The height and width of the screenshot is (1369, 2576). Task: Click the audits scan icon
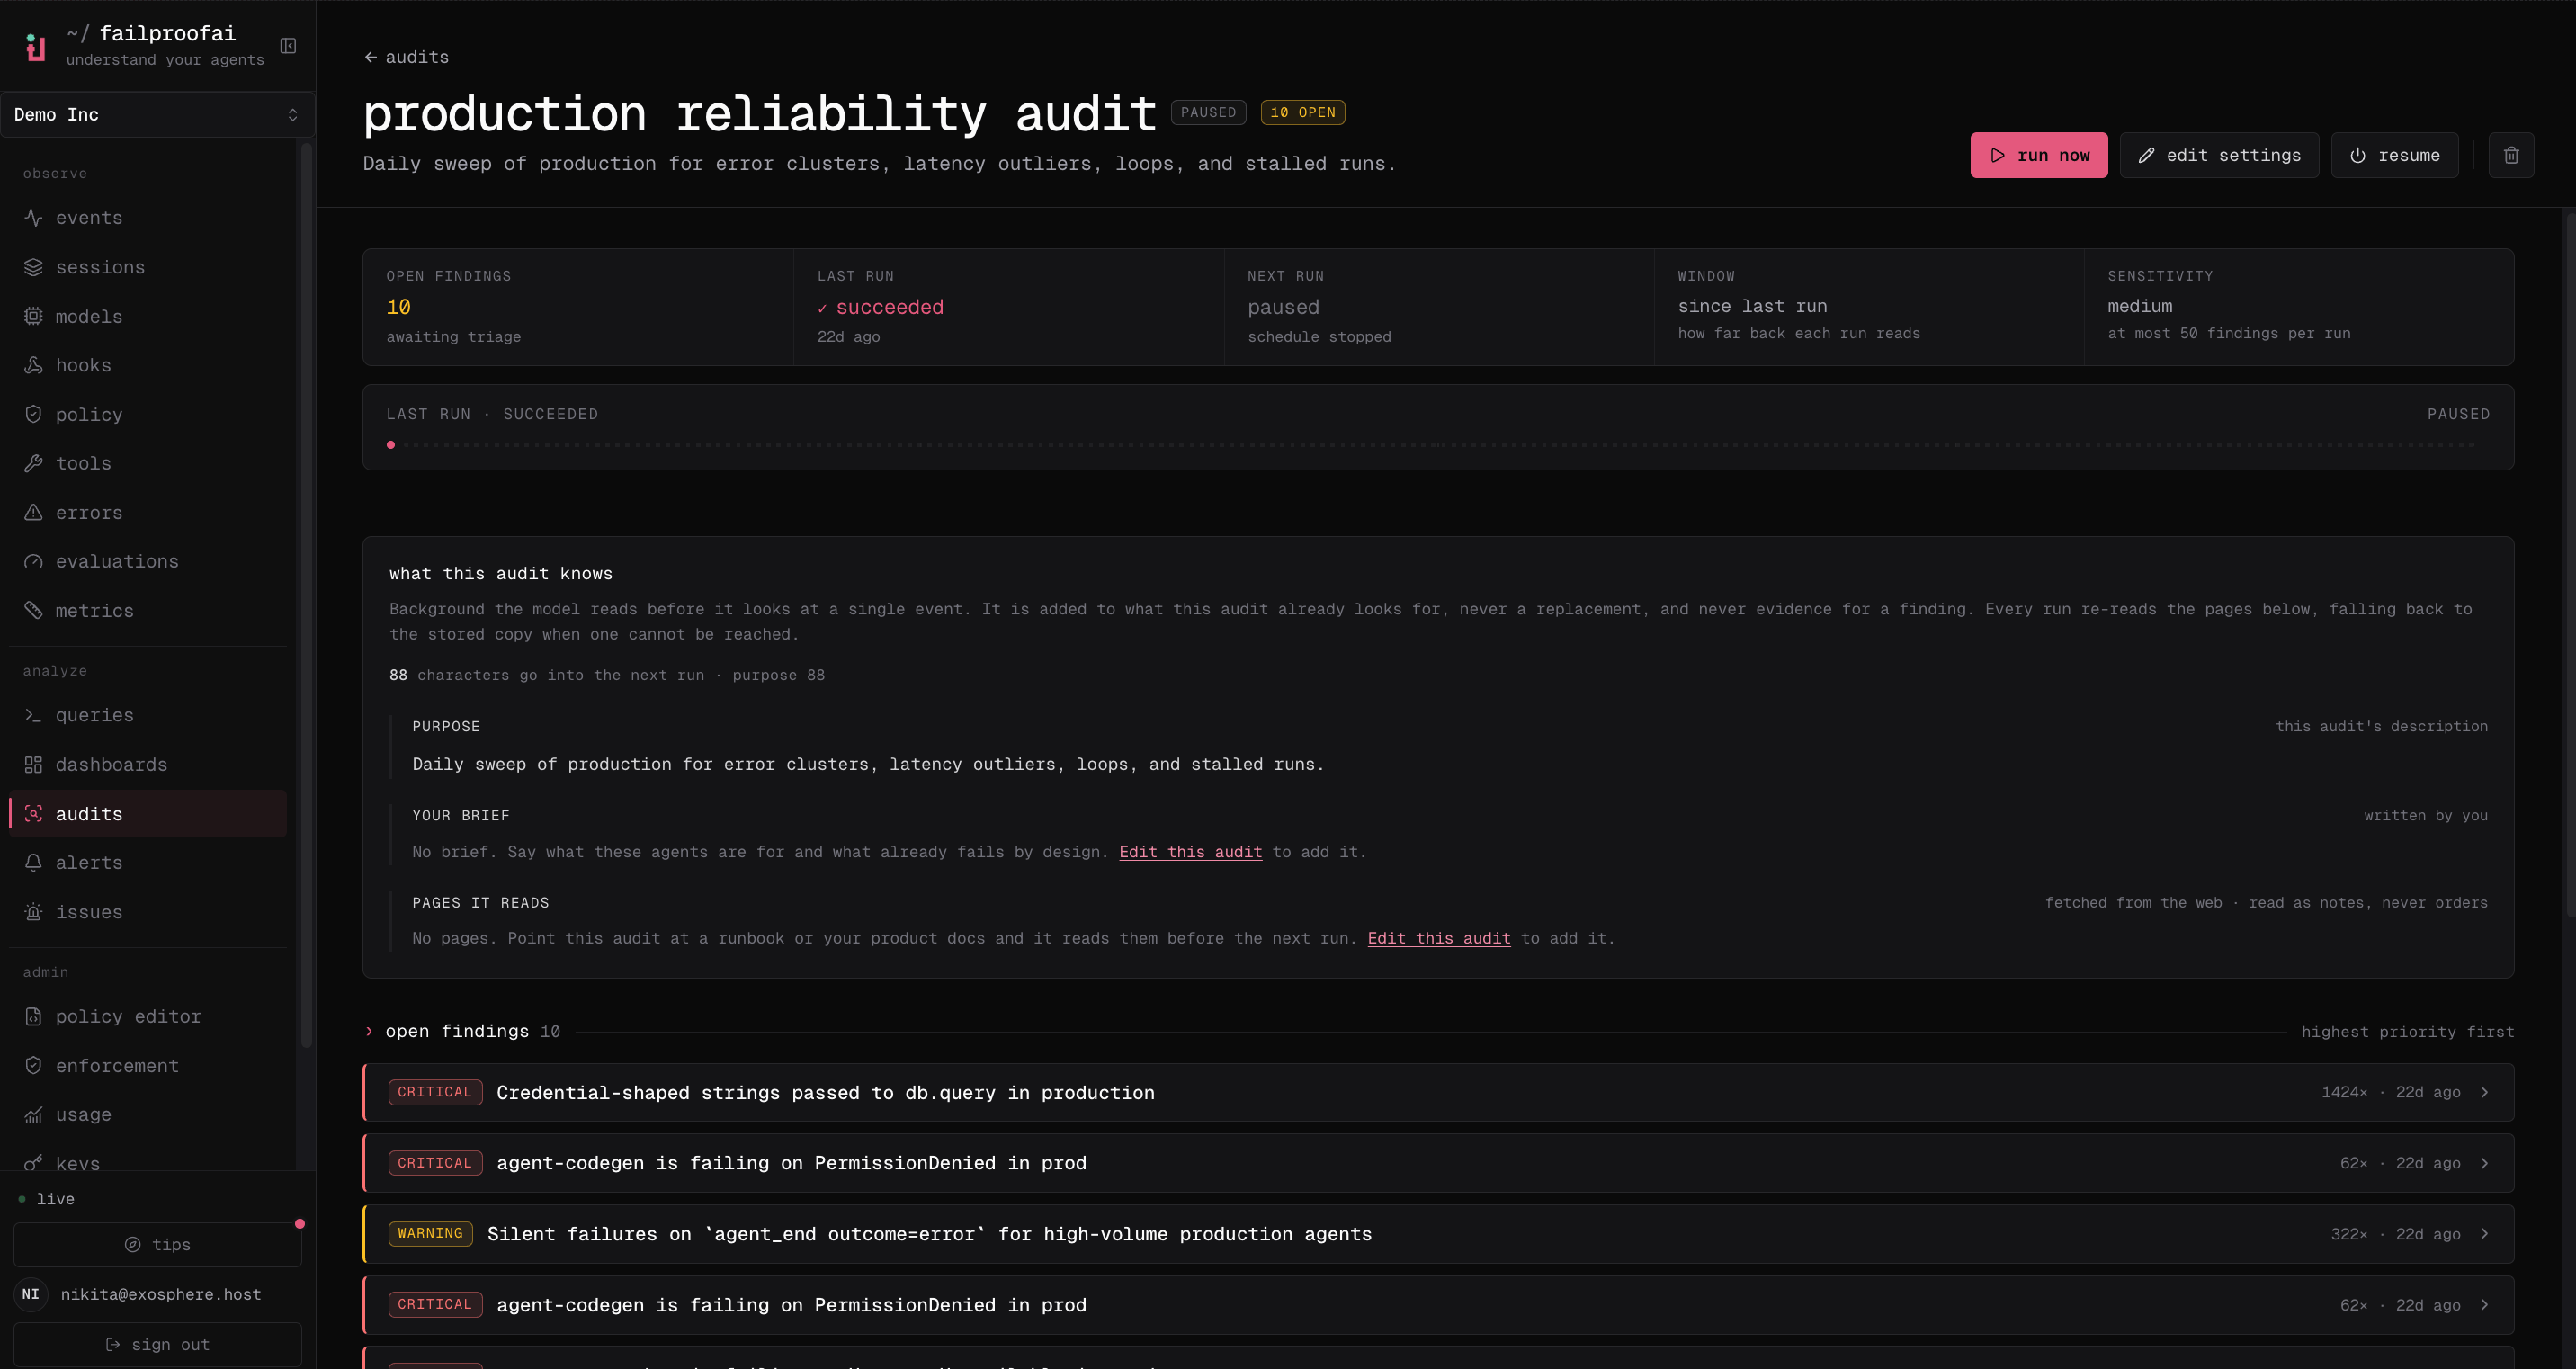(33, 814)
